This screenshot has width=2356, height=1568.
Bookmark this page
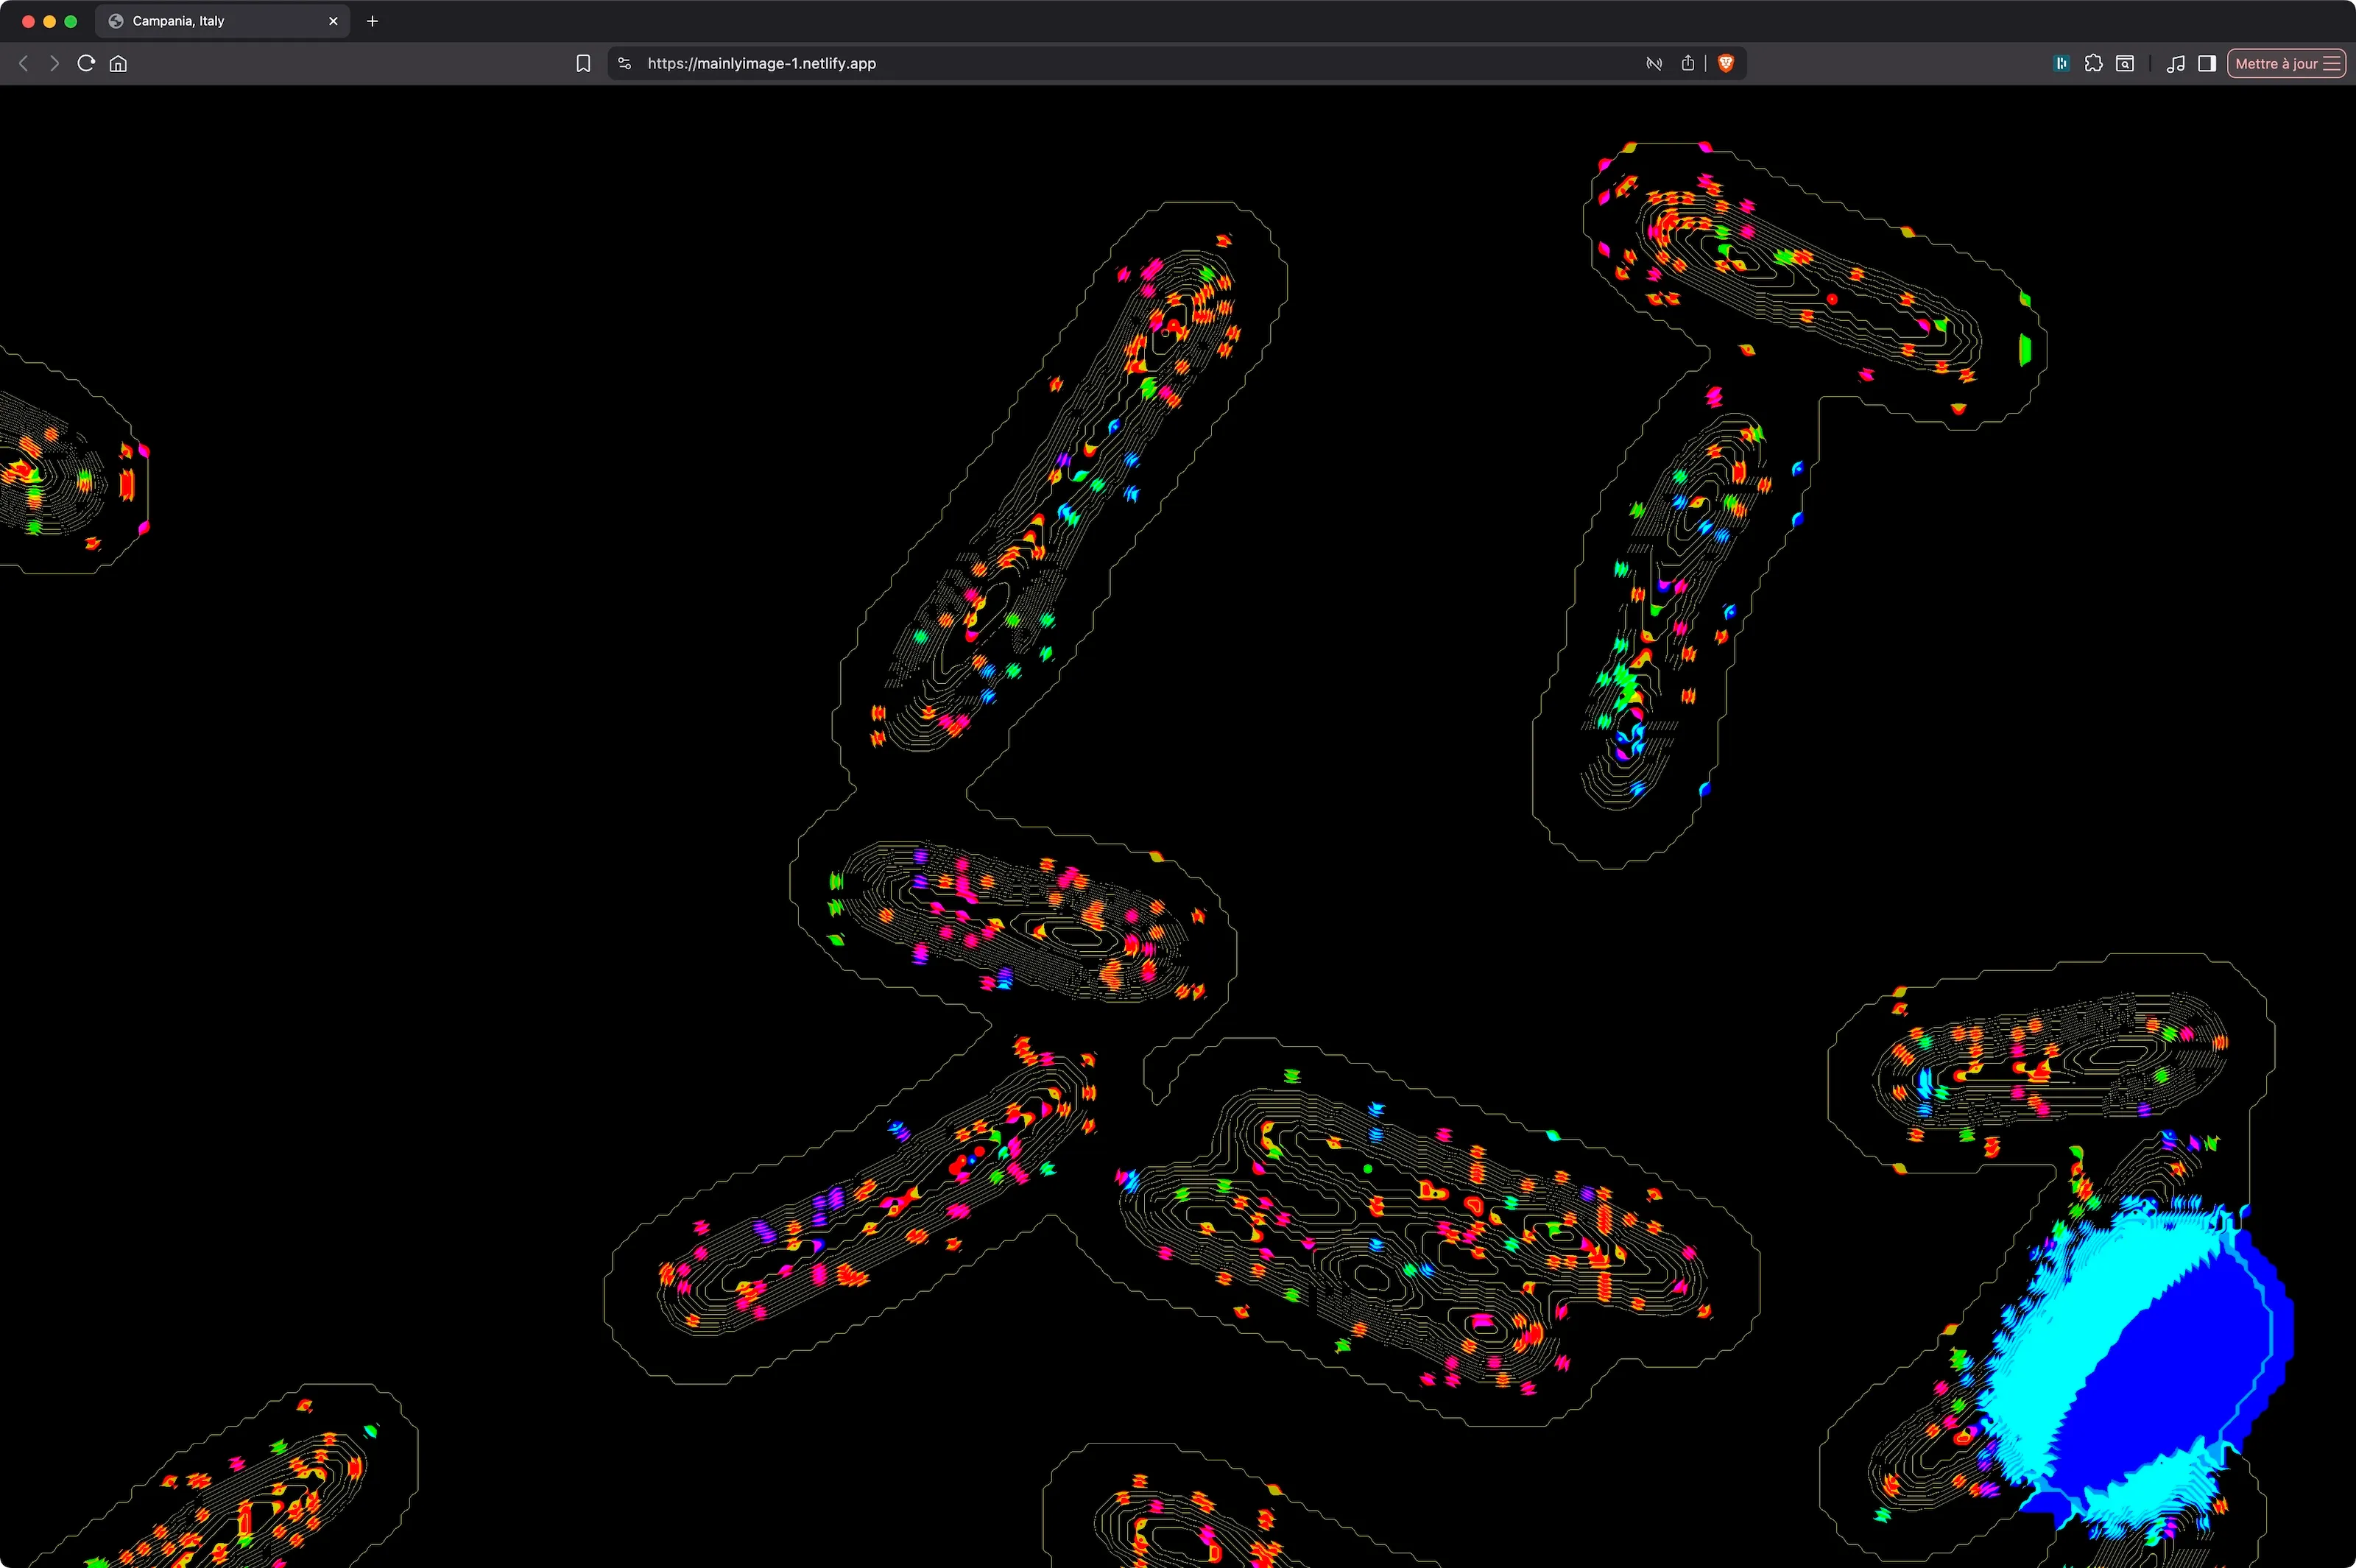[583, 63]
